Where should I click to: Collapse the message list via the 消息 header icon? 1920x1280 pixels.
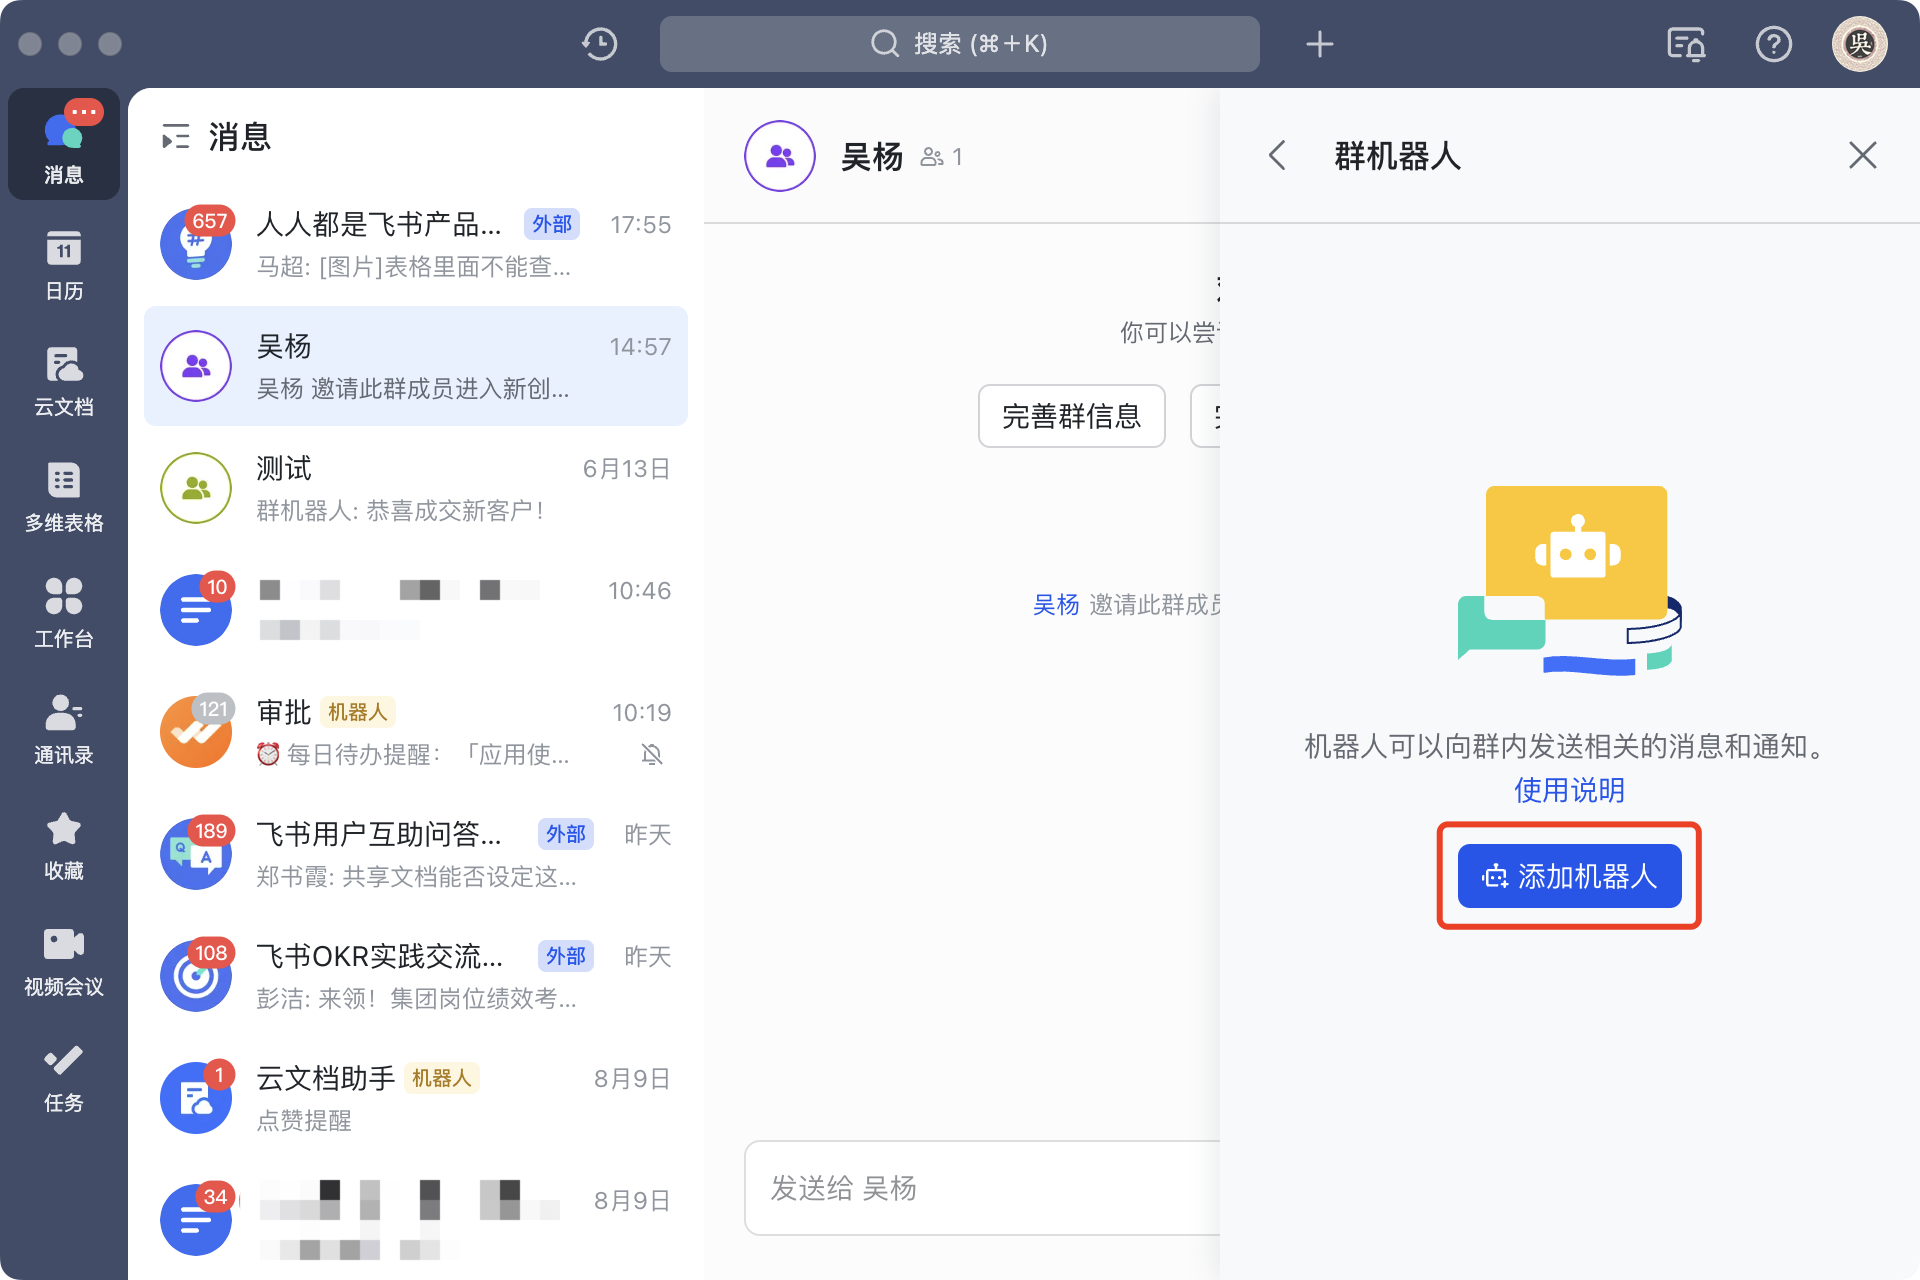coord(176,137)
